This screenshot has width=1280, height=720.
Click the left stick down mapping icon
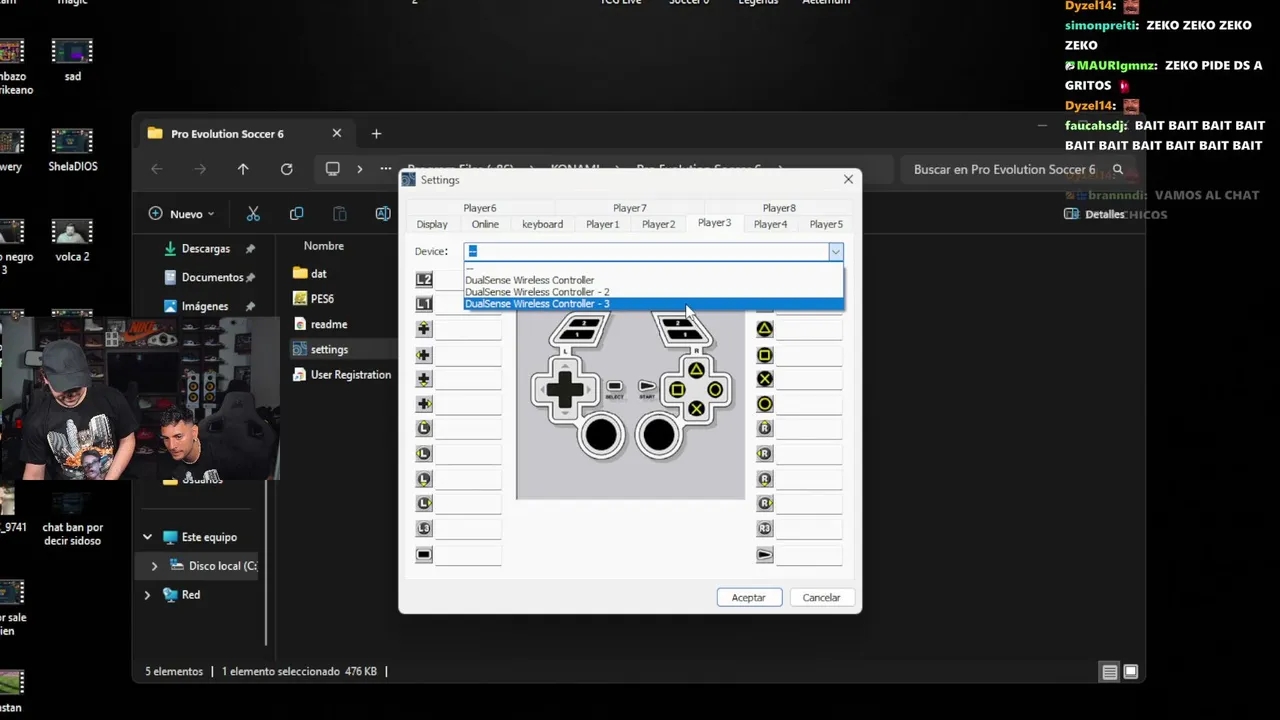424,479
